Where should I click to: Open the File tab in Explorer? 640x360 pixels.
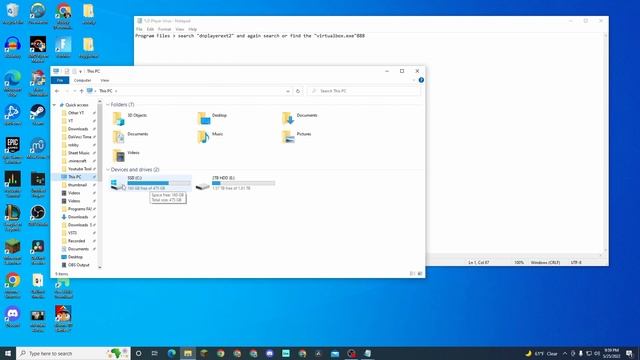pos(60,80)
